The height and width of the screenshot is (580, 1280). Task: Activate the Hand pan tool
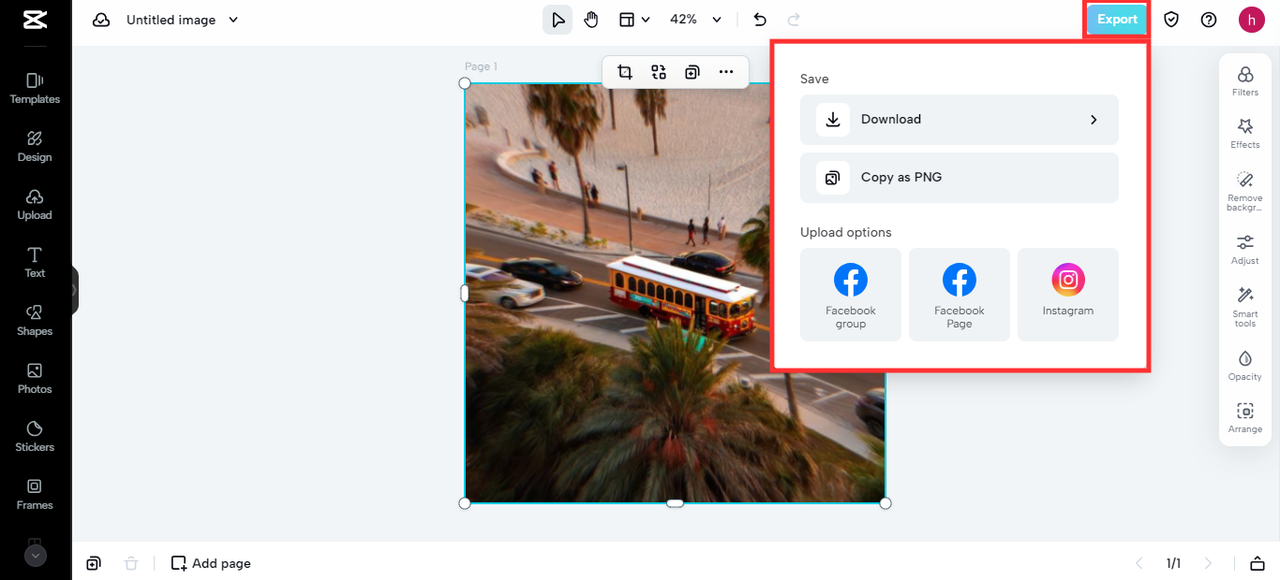click(x=591, y=20)
